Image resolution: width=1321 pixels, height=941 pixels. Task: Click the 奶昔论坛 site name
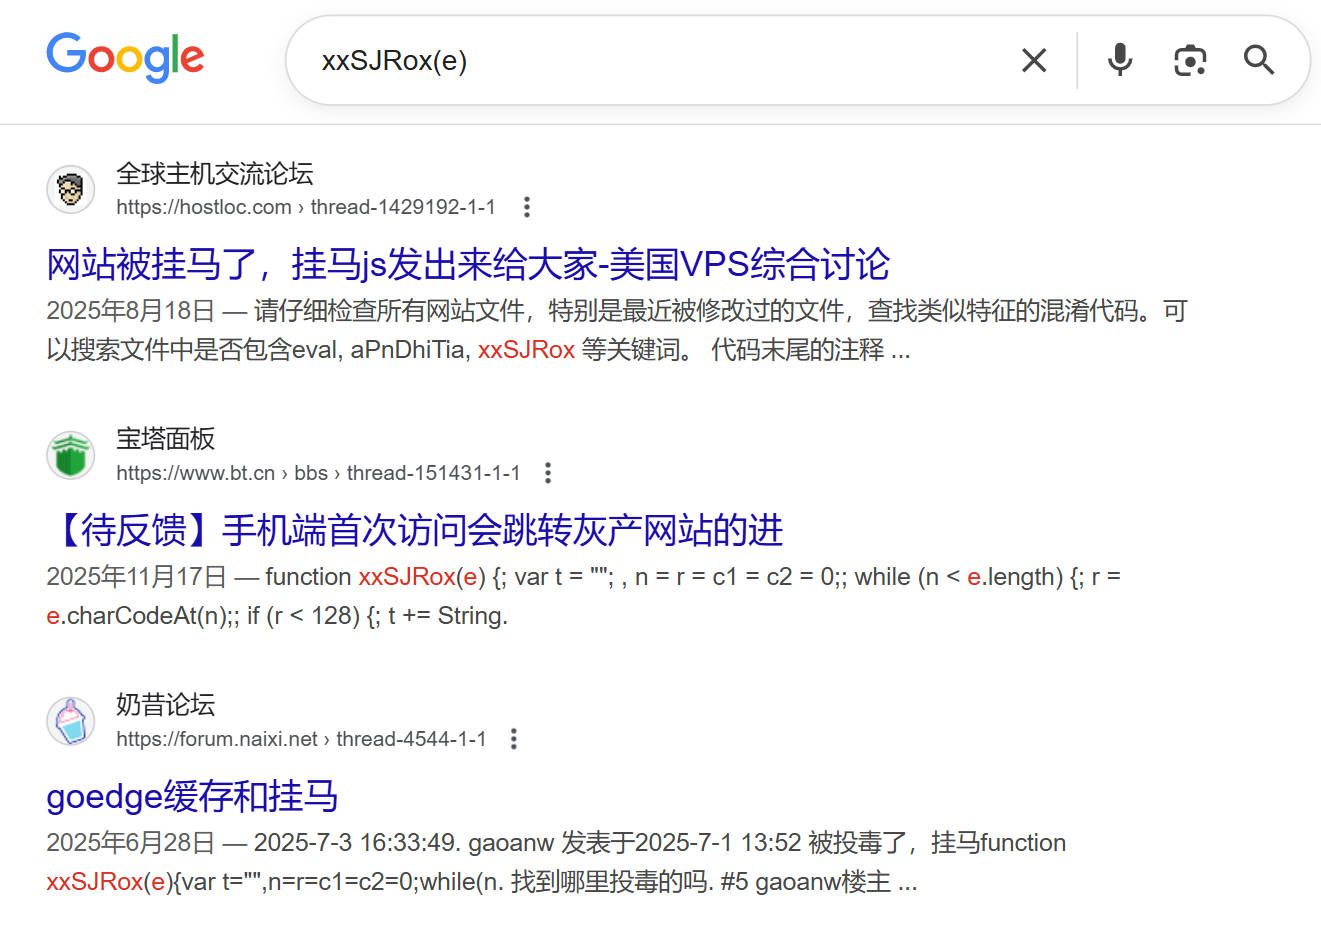pyautogui.click(x=166, y=705)
